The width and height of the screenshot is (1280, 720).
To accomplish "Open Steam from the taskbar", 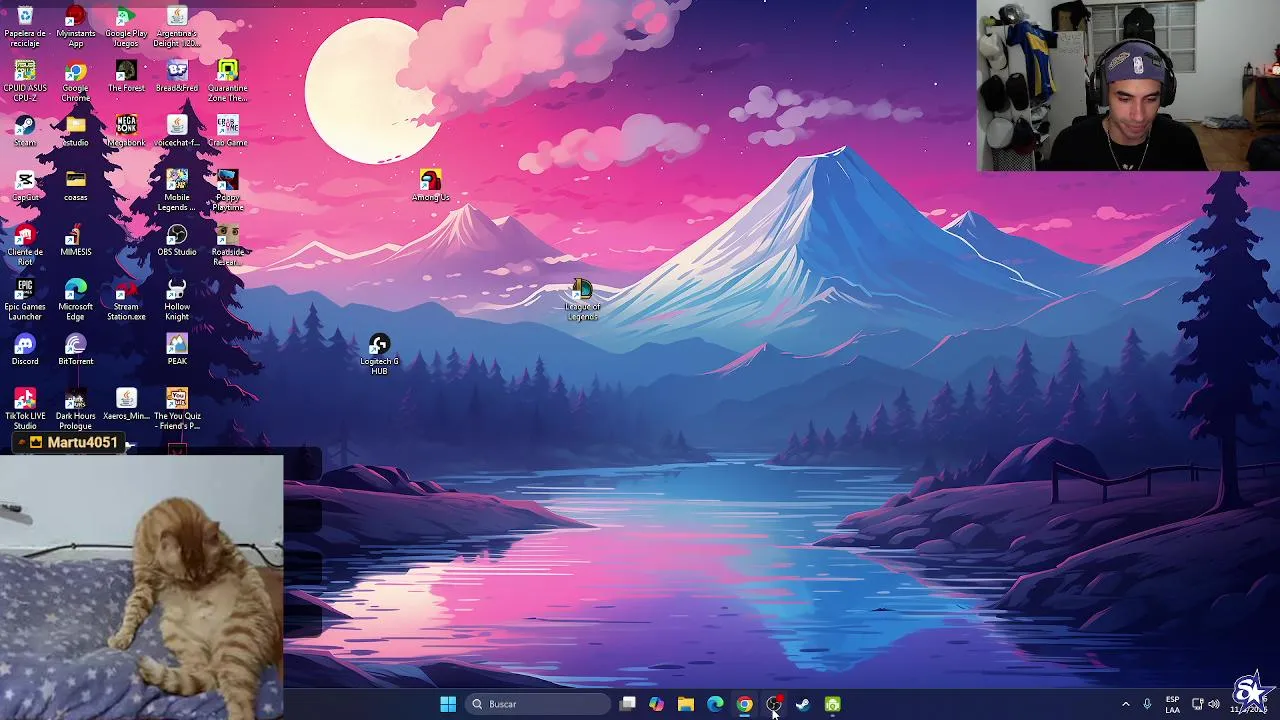I will tap(803, 704).
